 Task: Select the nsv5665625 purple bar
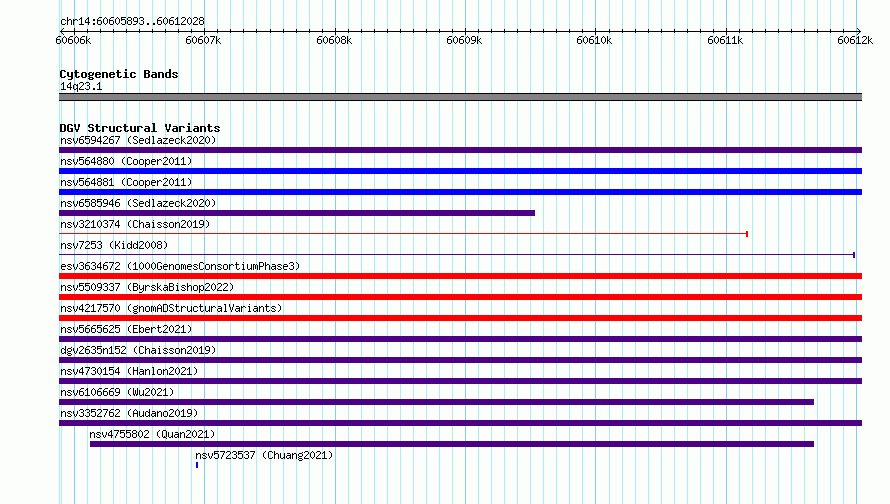(460, 339)
